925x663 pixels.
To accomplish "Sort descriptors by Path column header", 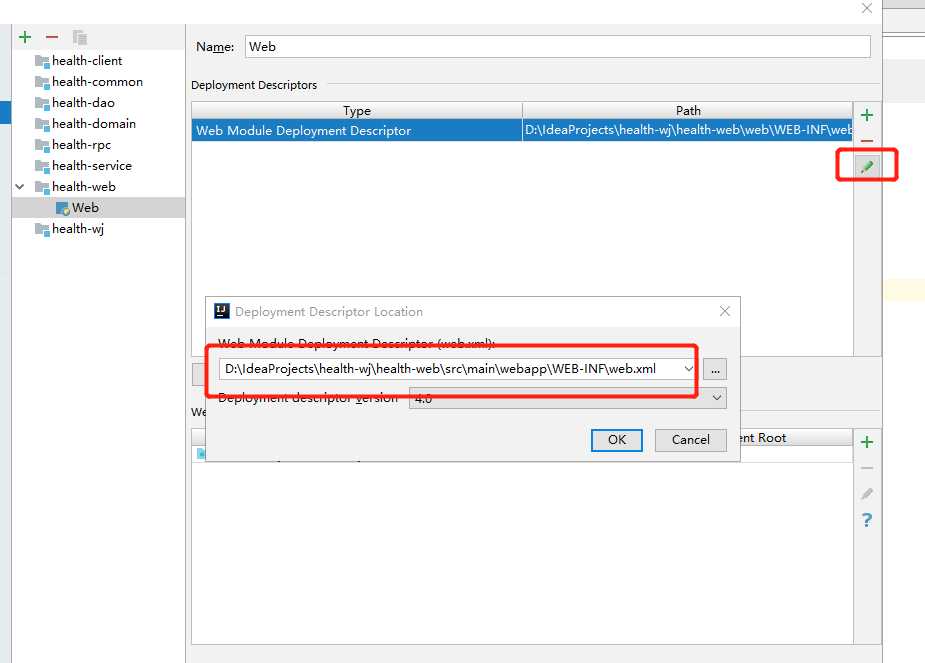I will (688, 110).
